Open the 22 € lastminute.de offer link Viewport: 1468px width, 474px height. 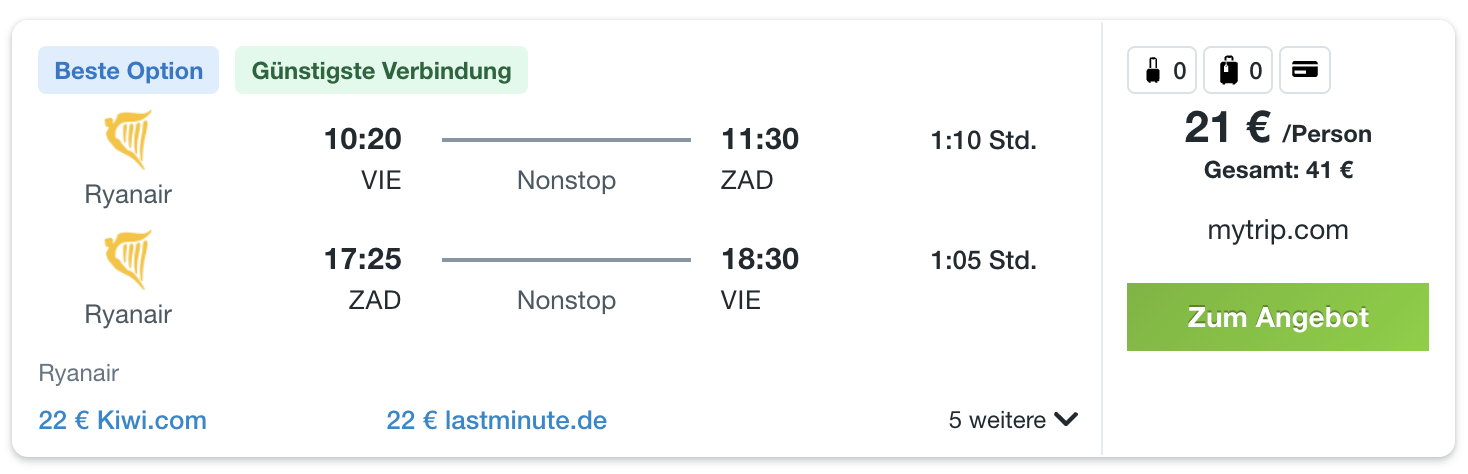click(x=496, y=420)
